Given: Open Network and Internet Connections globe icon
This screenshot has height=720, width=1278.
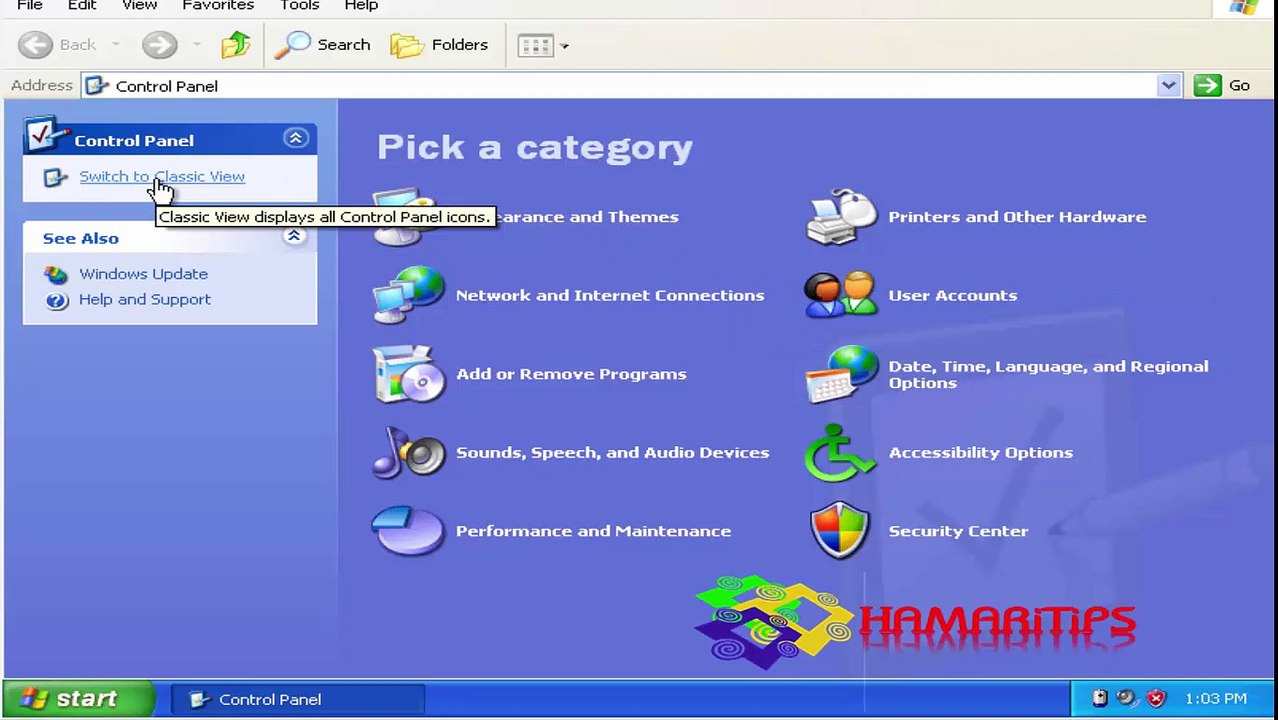Looking at the screenshot, I should coord(408,295).
